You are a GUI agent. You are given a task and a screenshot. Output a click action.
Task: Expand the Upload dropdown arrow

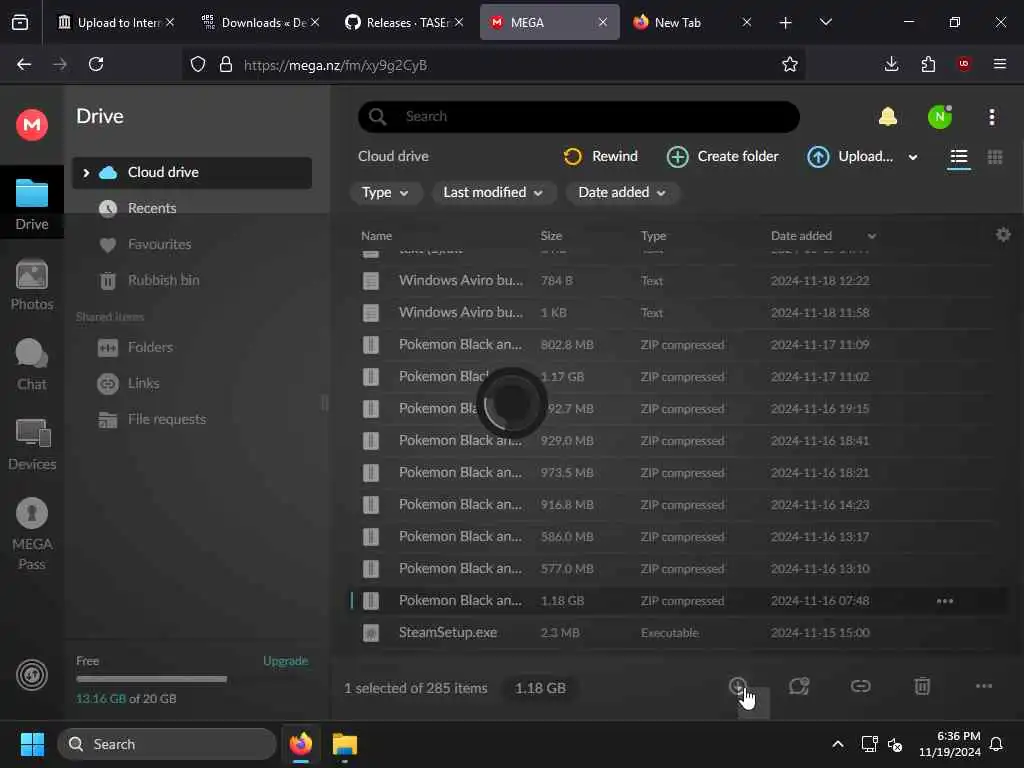(913, 157)
